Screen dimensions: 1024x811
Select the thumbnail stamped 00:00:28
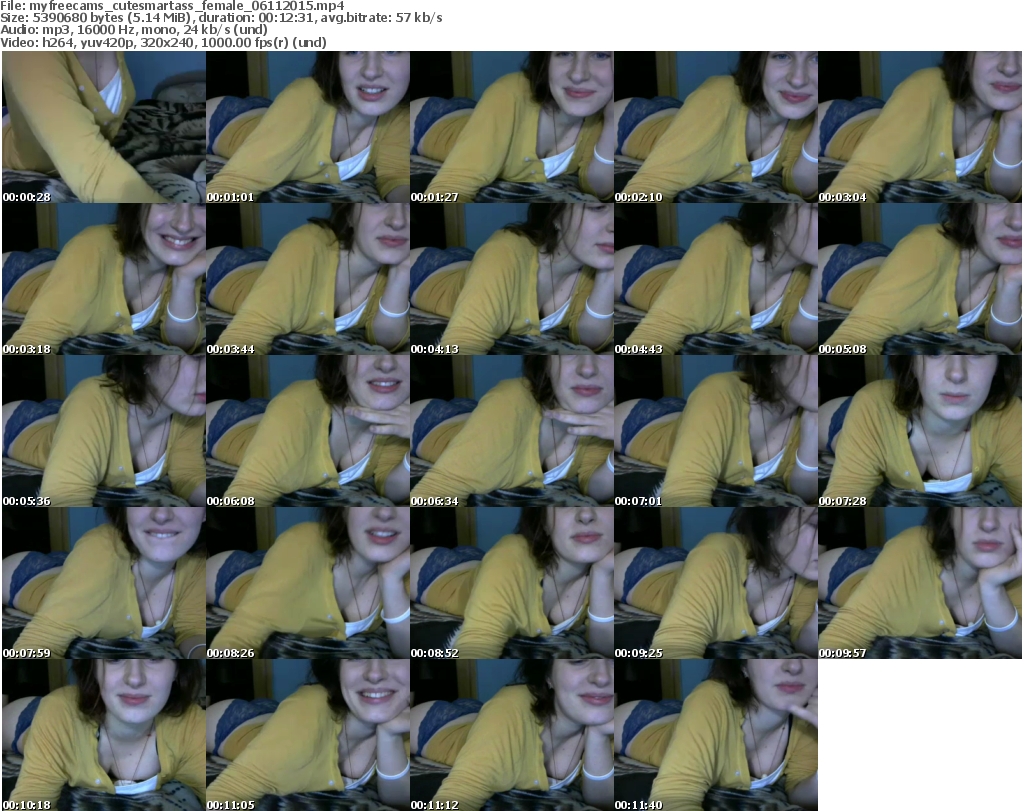tap(104, 127)
